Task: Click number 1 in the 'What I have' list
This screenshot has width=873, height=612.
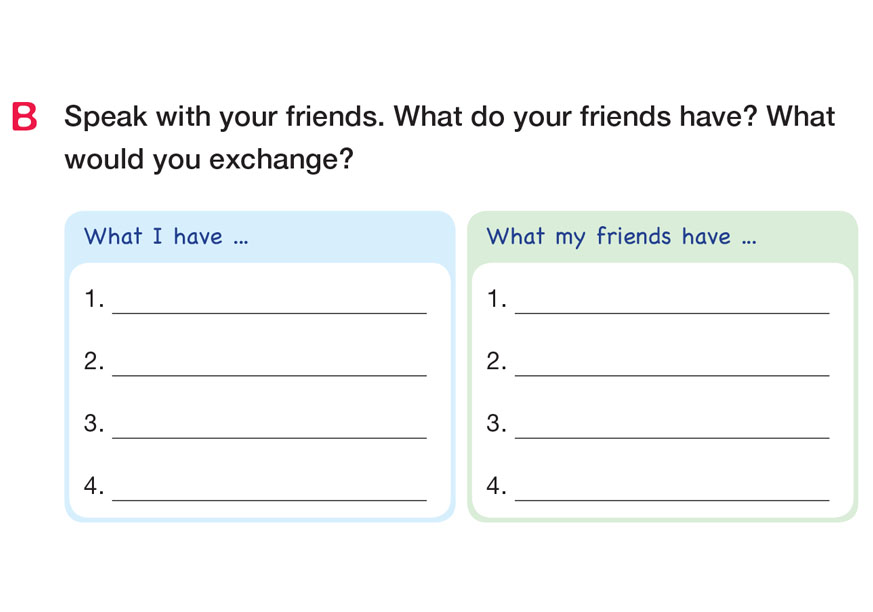Action: 93,299
